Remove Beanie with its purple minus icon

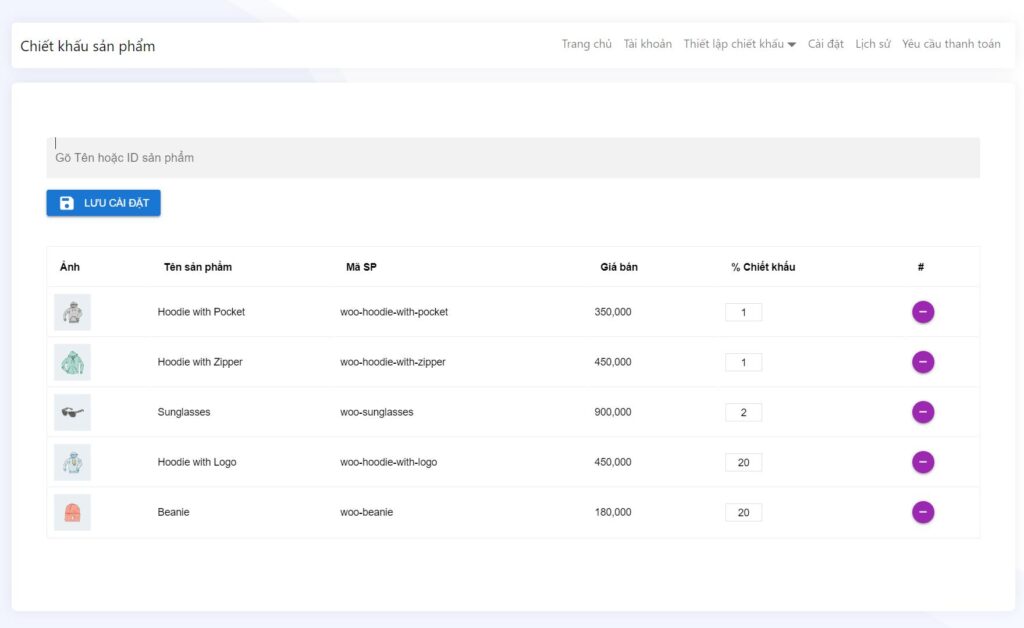tap(922, 512)
